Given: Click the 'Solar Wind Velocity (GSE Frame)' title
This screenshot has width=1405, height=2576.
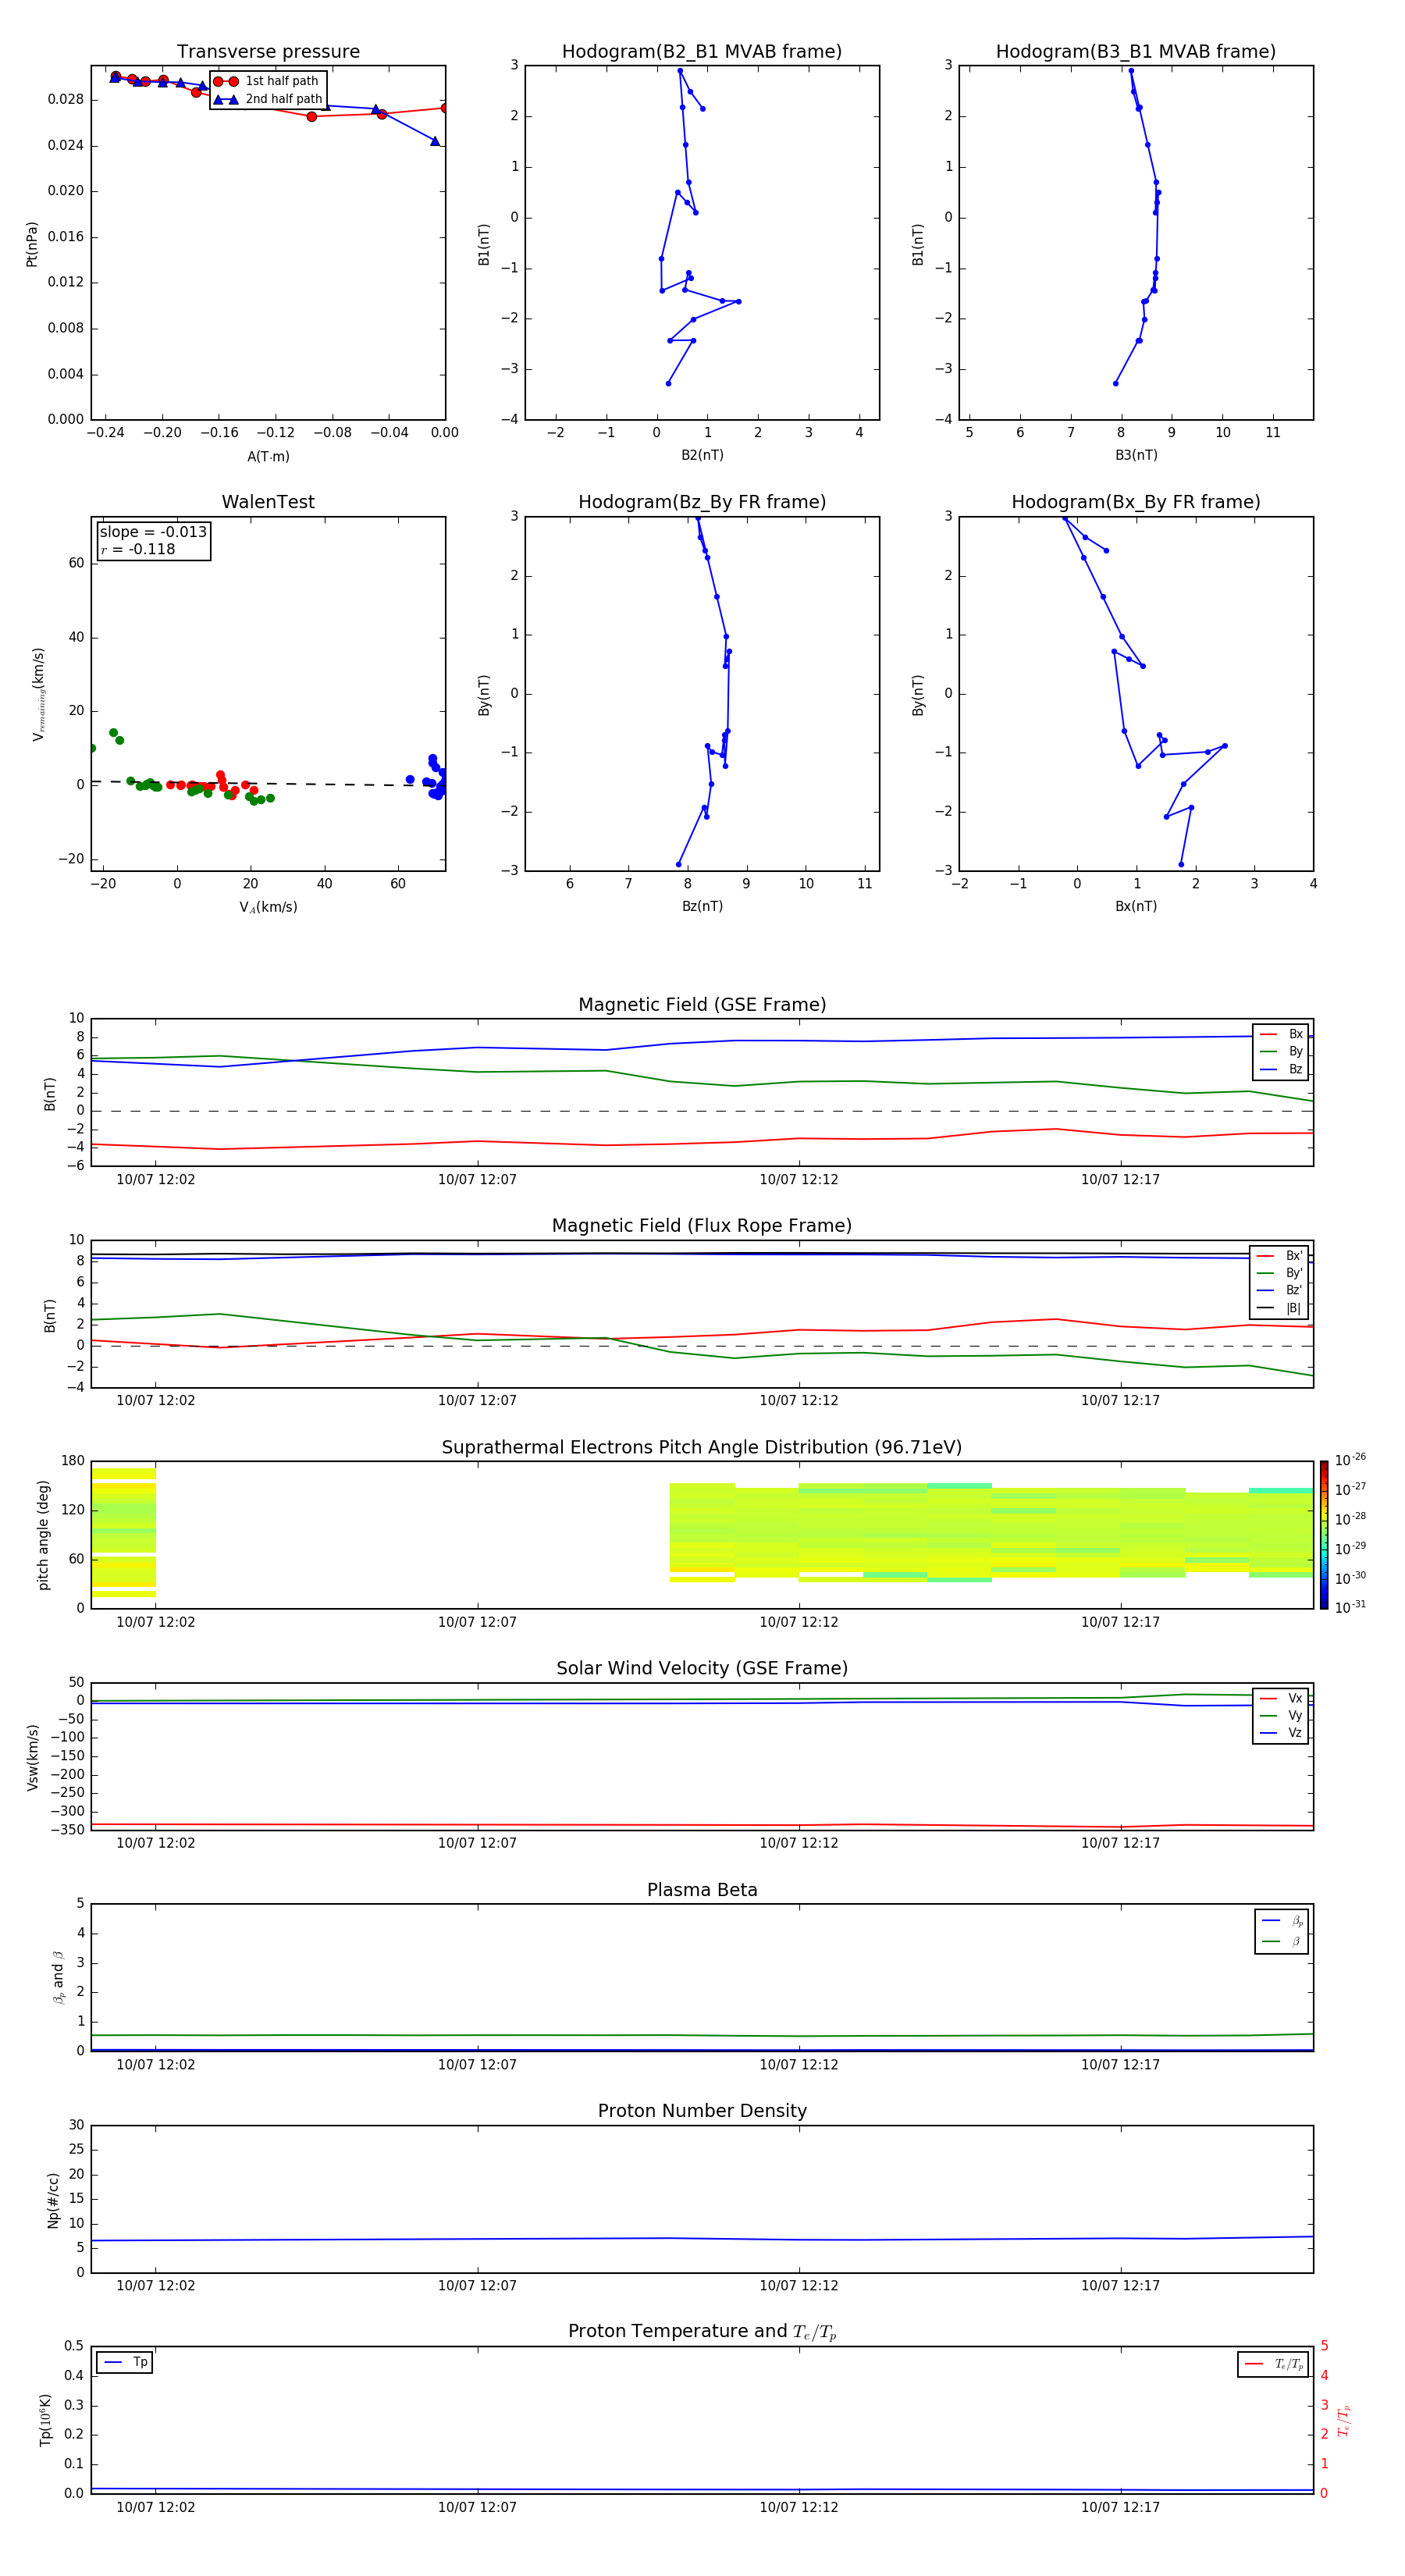Looking at the screenshot, I should [702, 1669].
